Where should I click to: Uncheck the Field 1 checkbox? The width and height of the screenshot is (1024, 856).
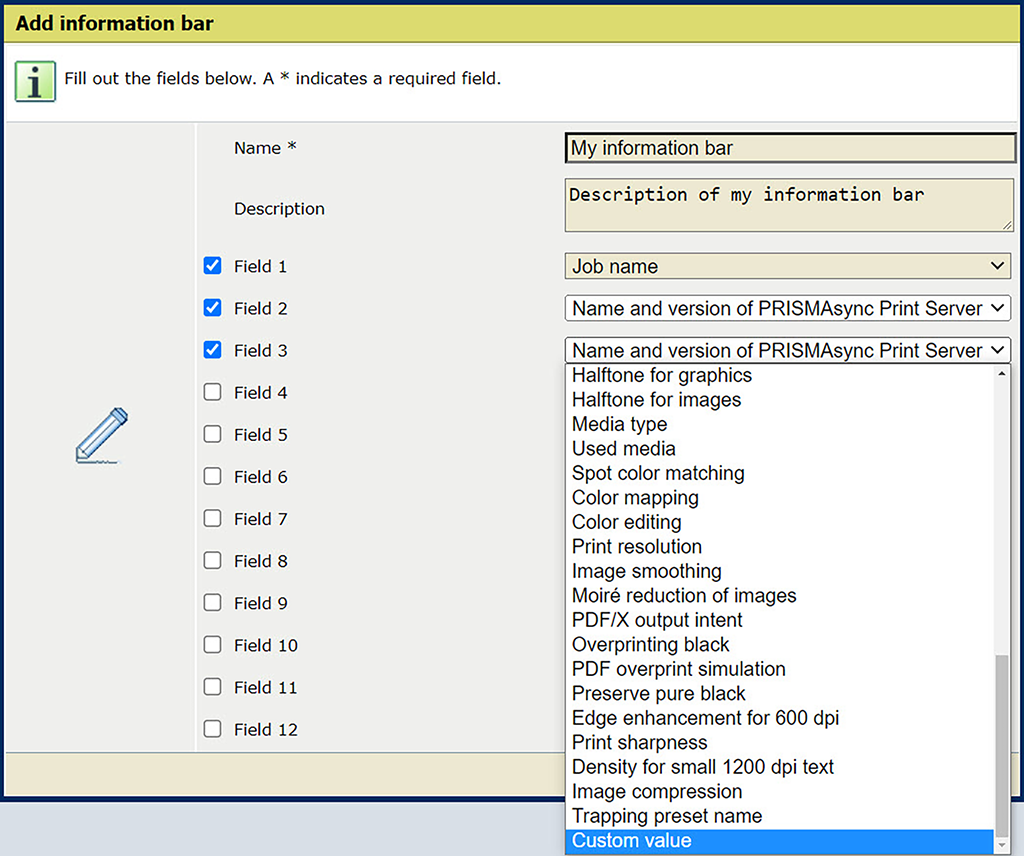212,266
